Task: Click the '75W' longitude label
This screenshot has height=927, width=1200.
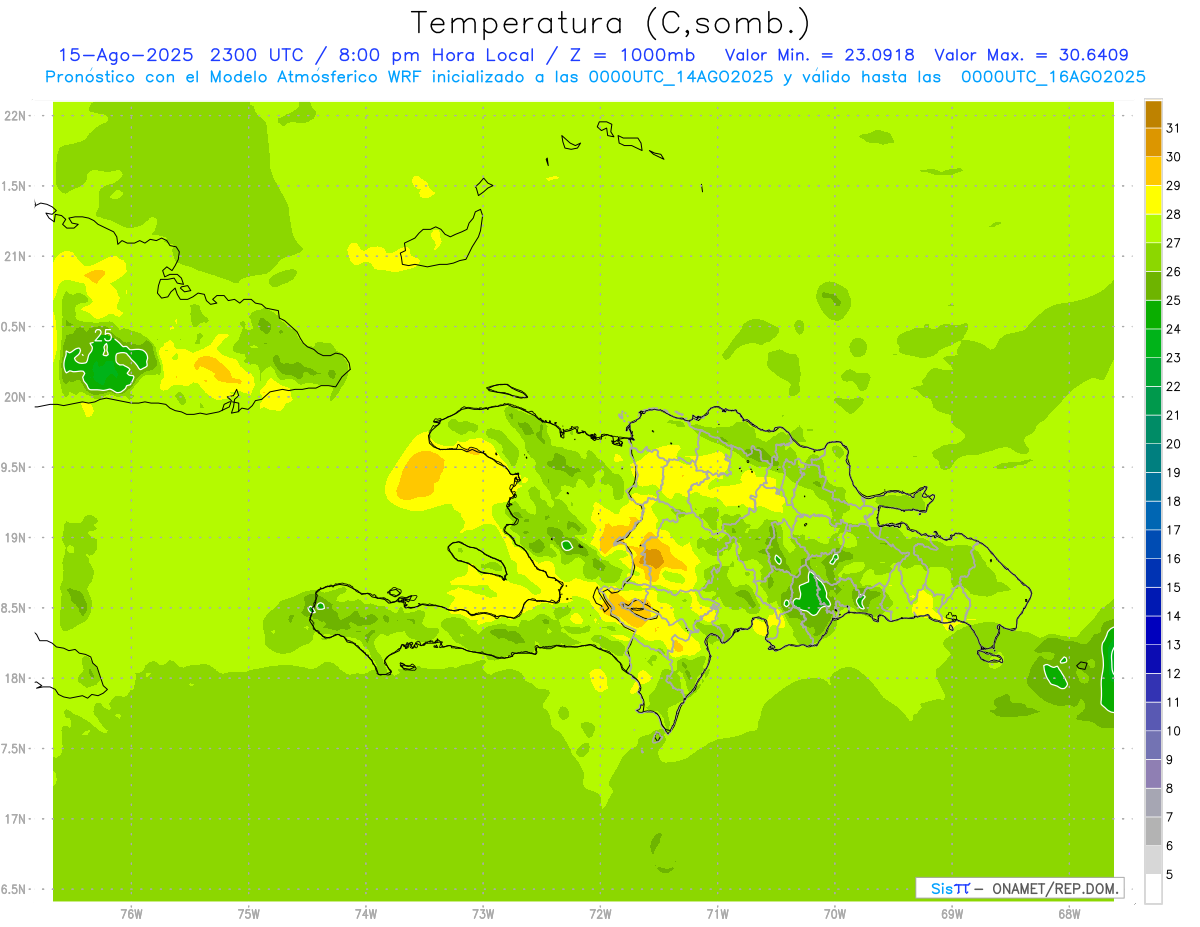Action: tap(249, 914)
